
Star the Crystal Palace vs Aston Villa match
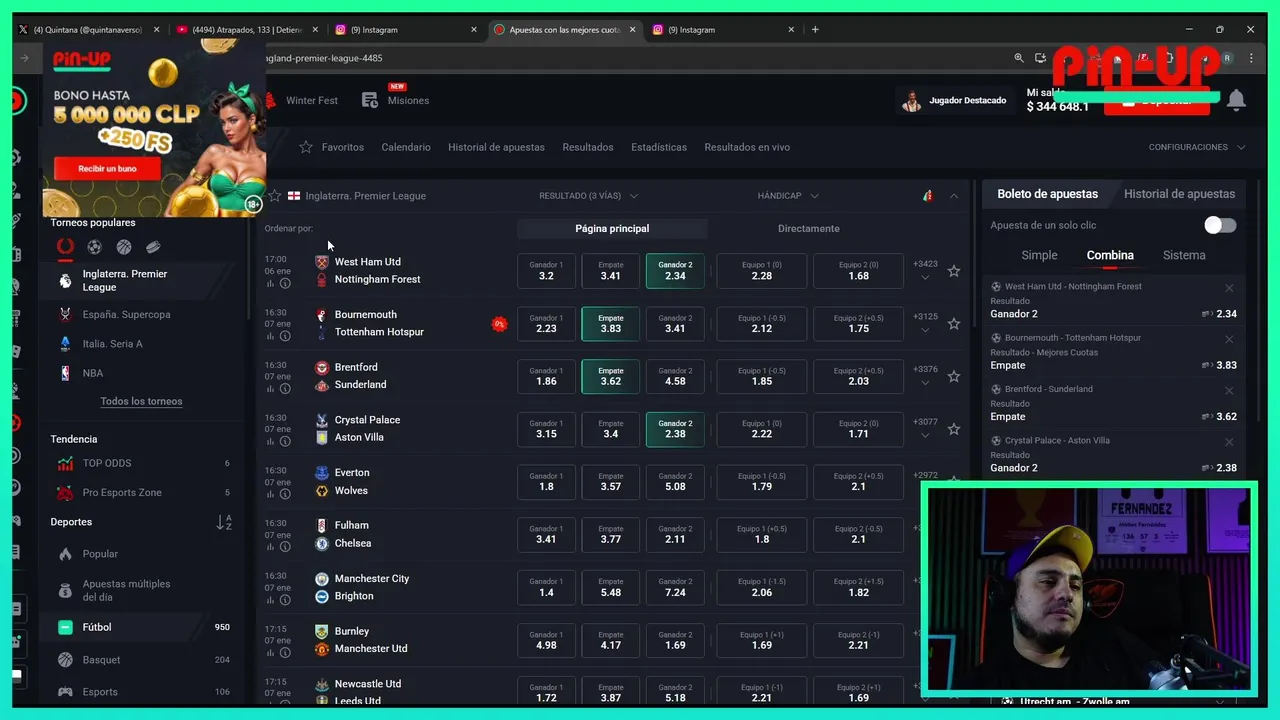pyautogui.click(x=954, y=429)
